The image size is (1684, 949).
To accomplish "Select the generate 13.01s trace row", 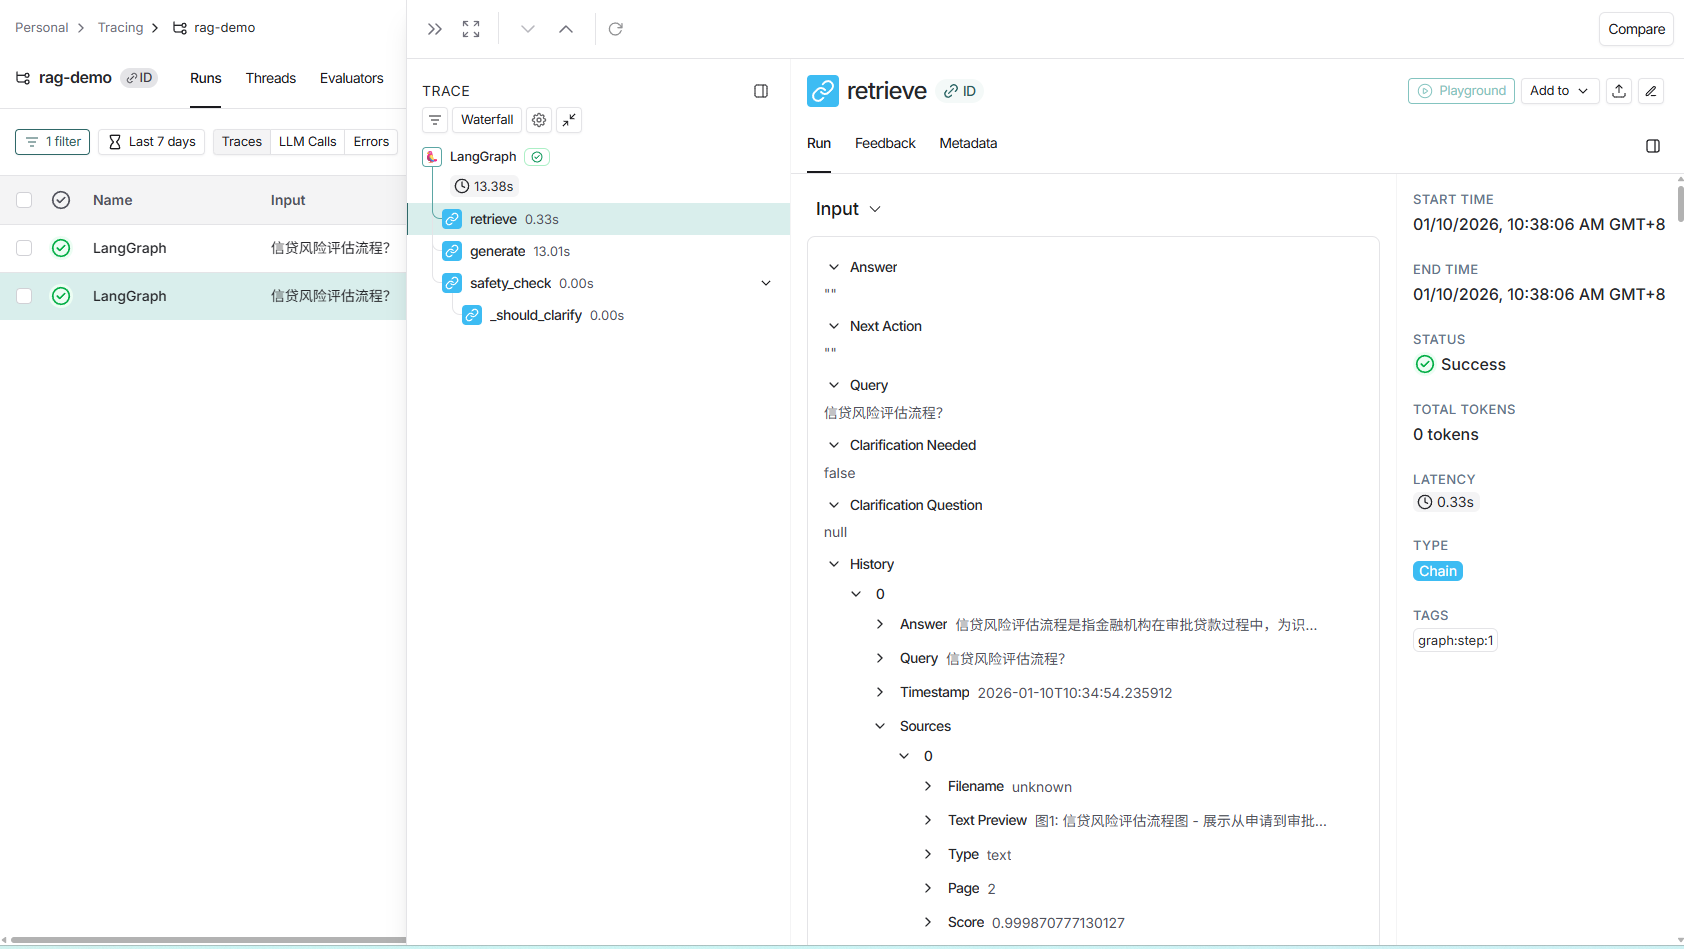I will tap(598, 251).
